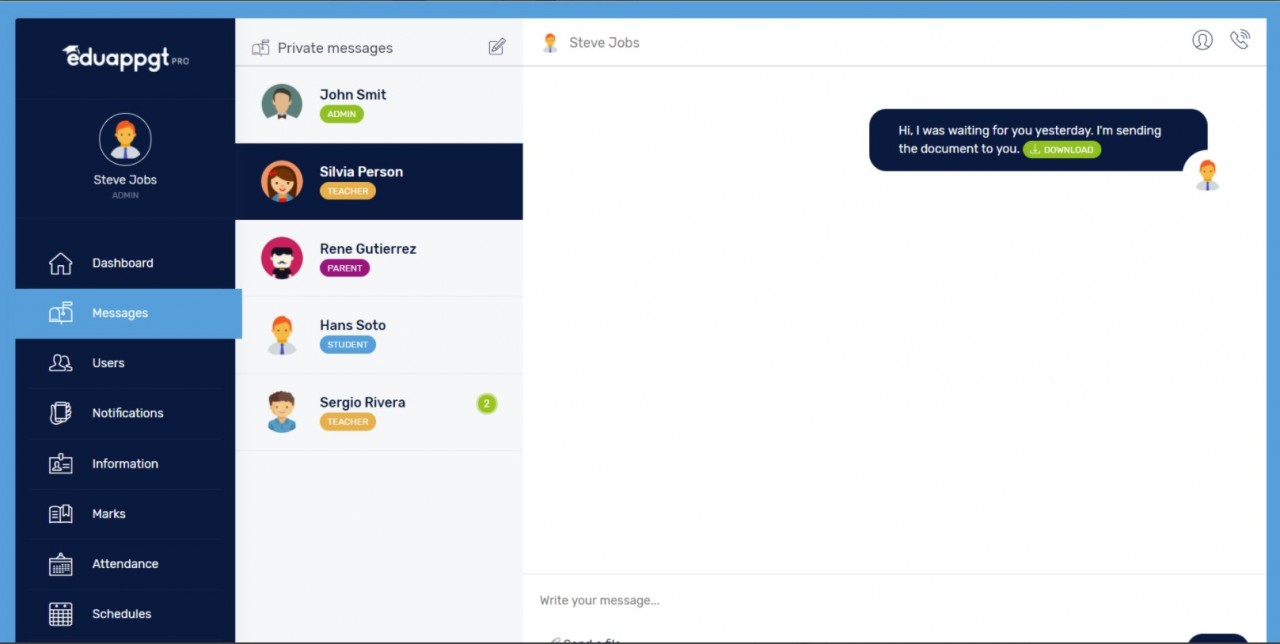The width and height of the screenshot is (1280, 644).
Task: Click Steve Jobs profile avatar in sidebar
Action: [125, 139]
